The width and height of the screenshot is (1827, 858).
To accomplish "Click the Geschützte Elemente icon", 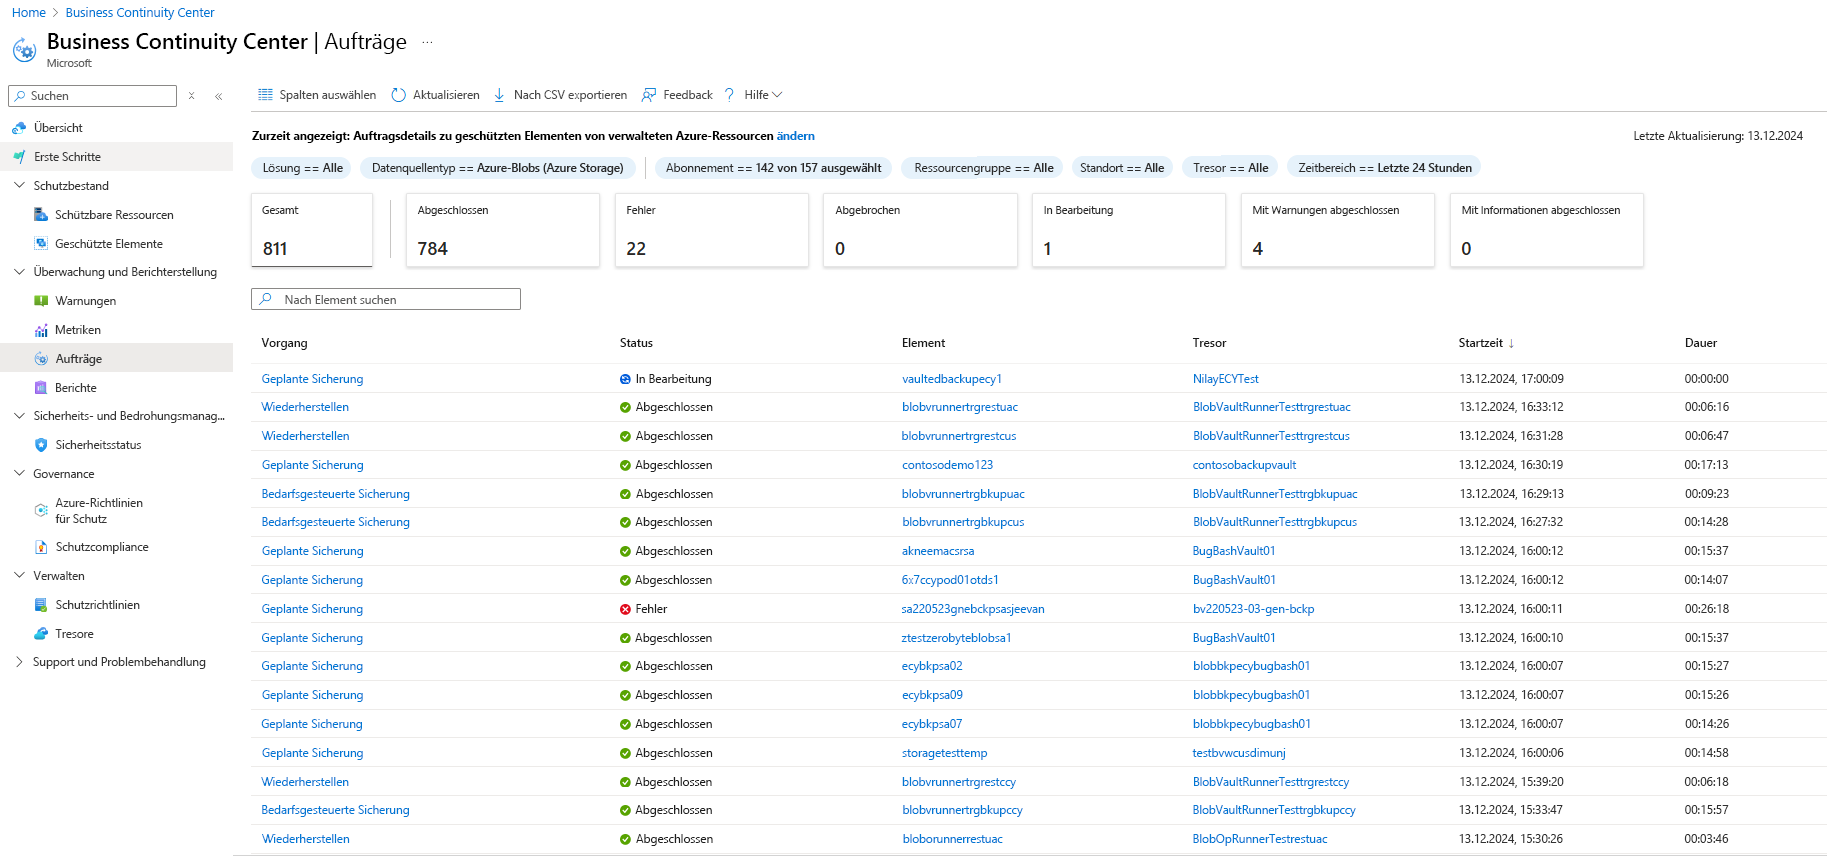I will (x=41, y=244).
